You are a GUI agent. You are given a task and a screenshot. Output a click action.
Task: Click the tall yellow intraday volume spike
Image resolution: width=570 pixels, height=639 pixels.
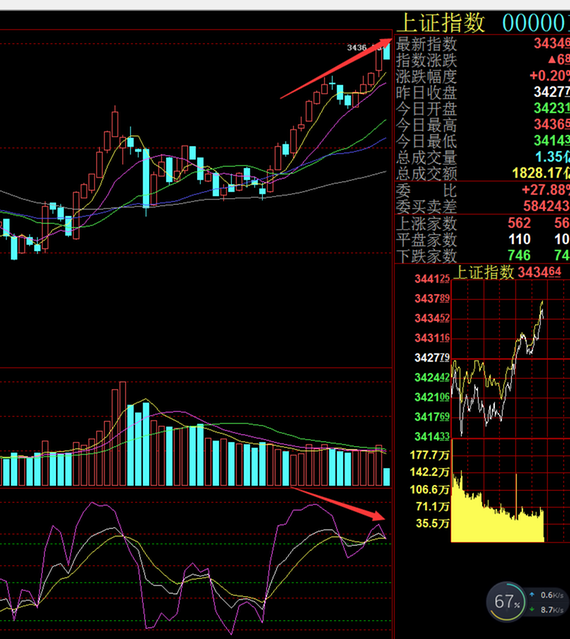(517, 496)
